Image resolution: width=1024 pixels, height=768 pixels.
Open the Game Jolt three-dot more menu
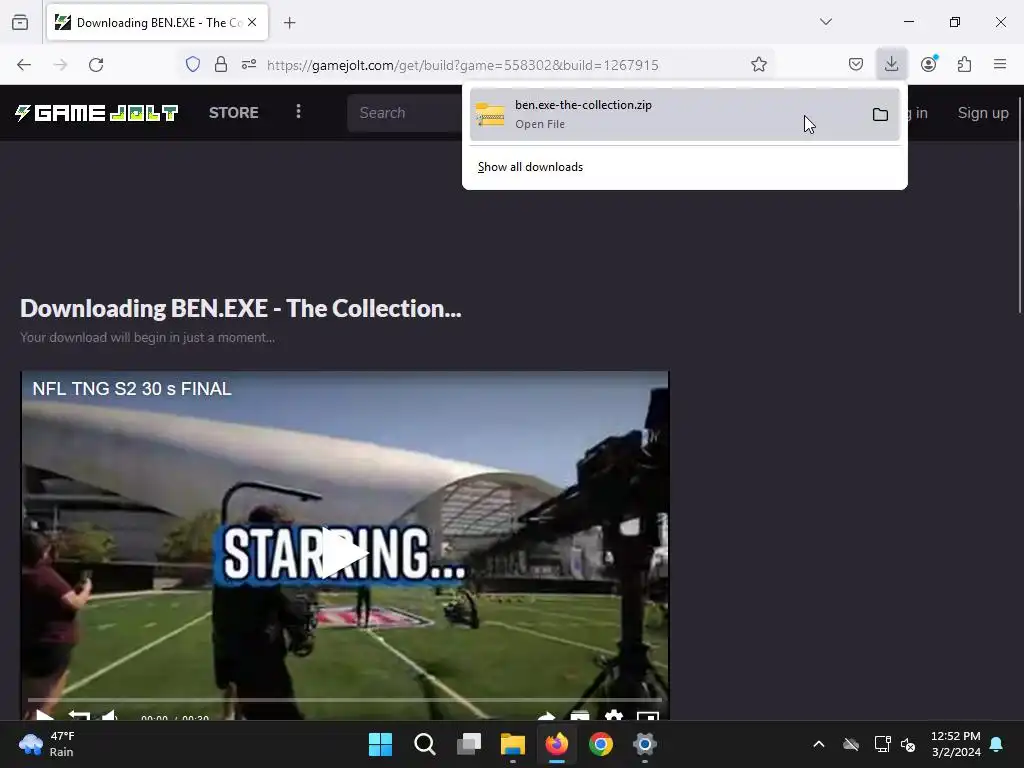298,112
